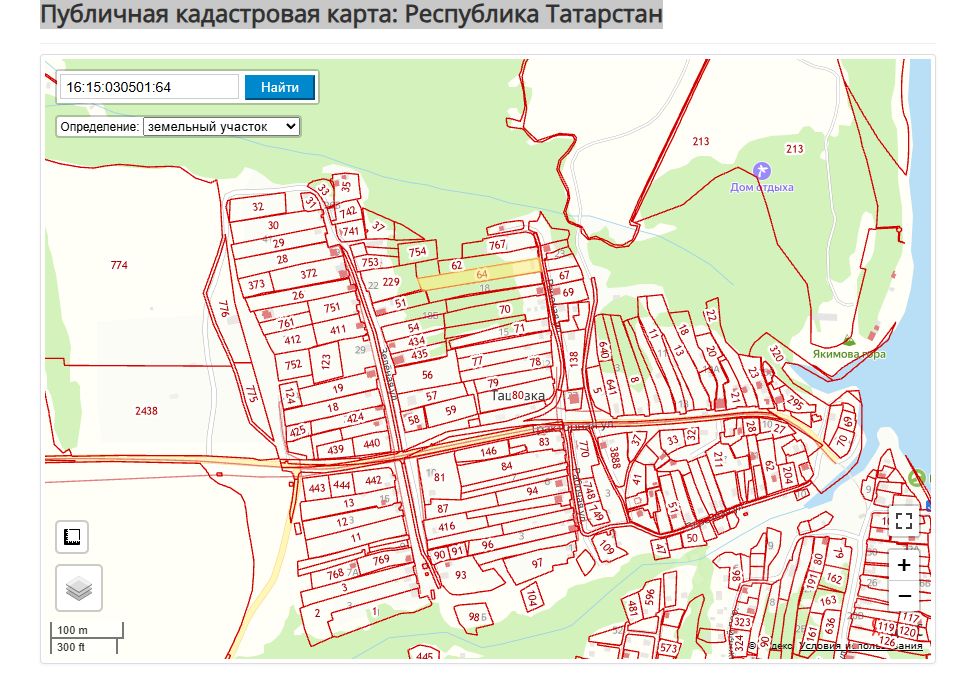Image resolution: width=961 pixels, height=676 pixels.
Task: Click the Якимова гора label
Action: point(849,354)
